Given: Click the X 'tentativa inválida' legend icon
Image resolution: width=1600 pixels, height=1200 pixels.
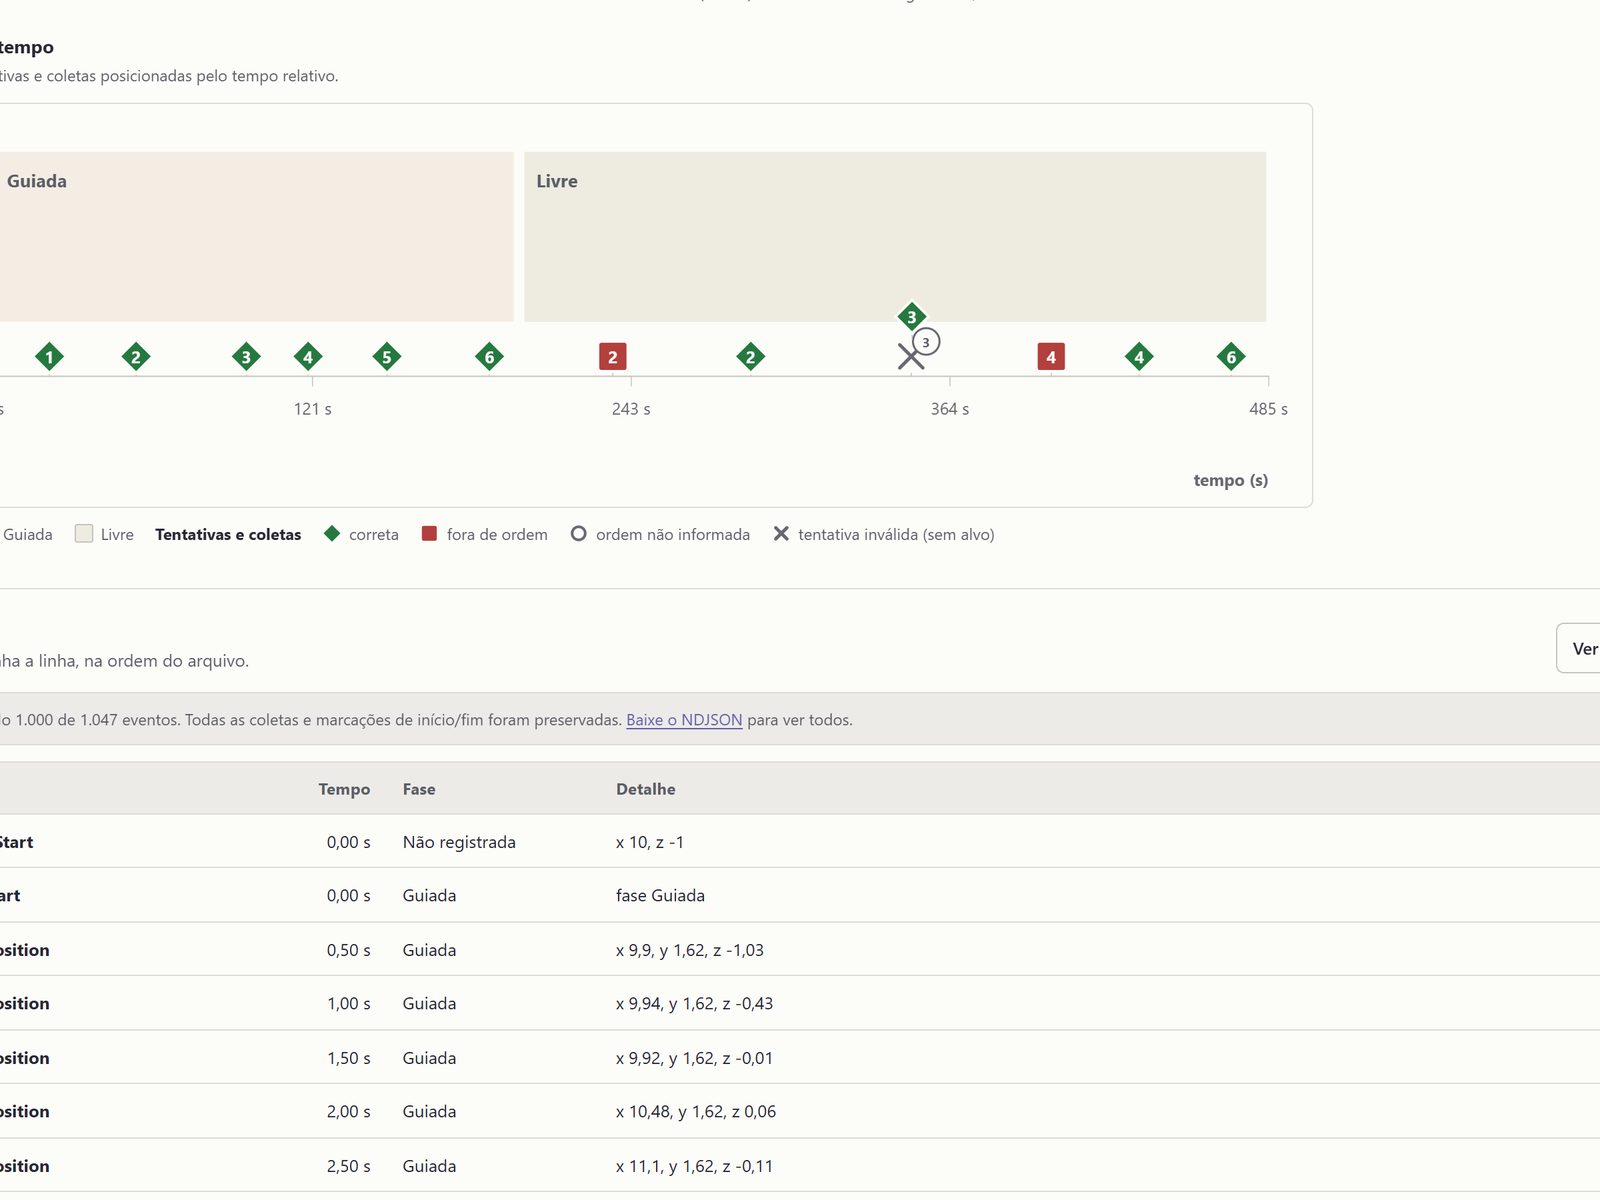Looking at the screenshot, I should click(x=781, y=534).
